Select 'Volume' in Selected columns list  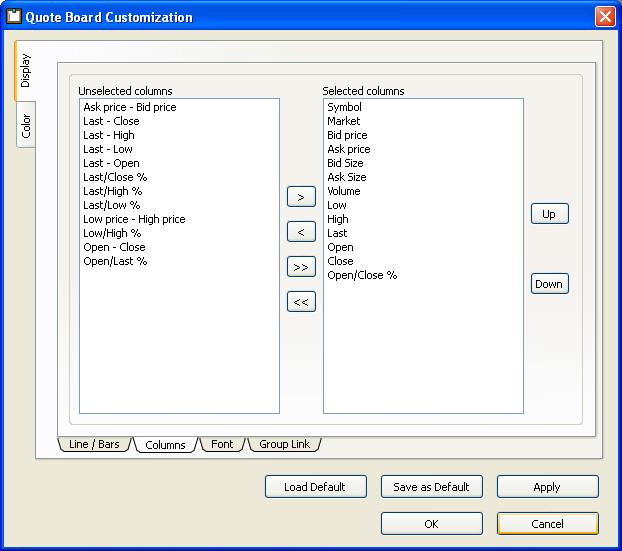344,191
